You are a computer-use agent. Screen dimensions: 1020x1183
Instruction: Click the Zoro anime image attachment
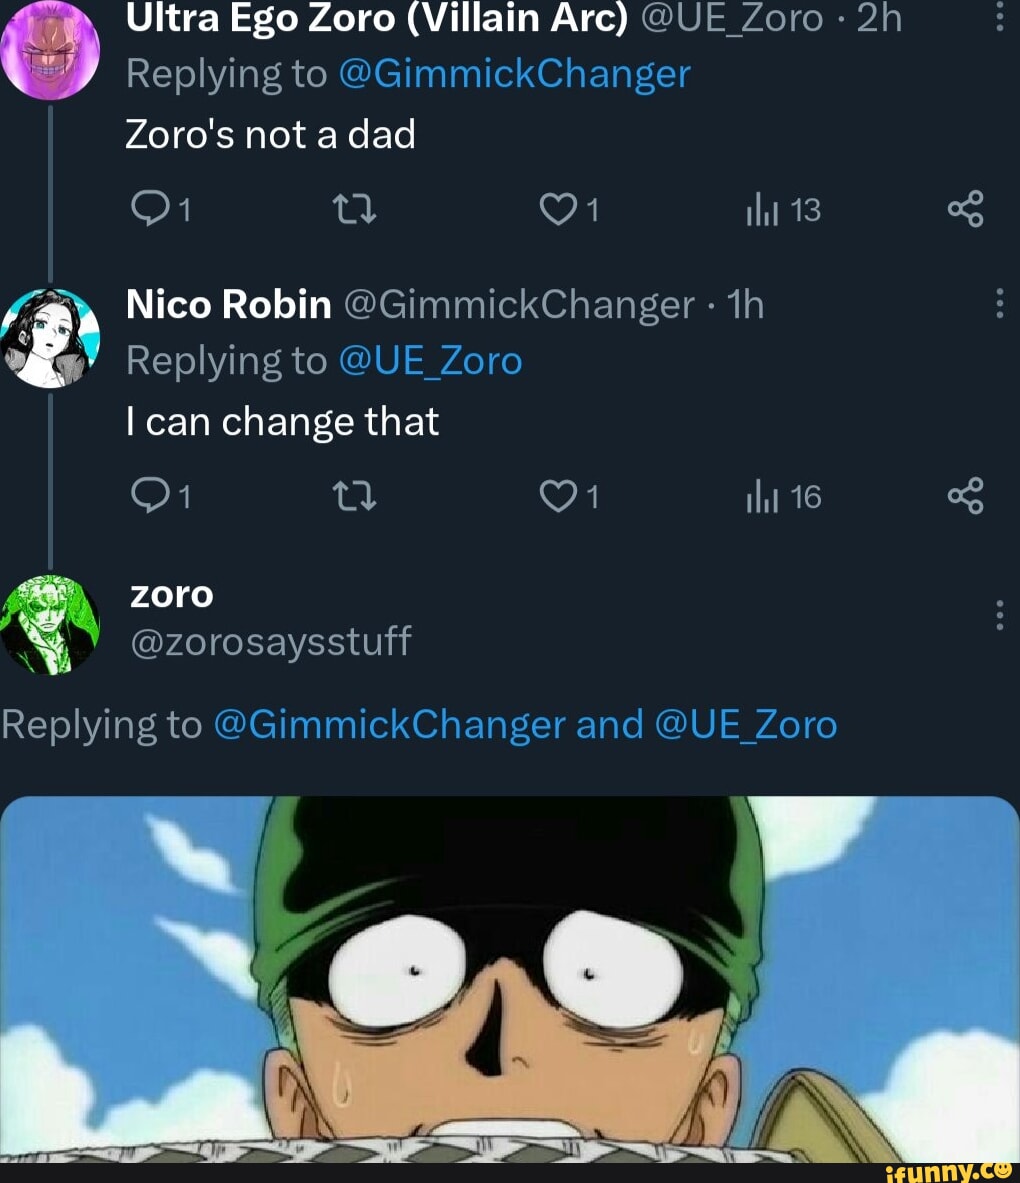tap(510, 980)
